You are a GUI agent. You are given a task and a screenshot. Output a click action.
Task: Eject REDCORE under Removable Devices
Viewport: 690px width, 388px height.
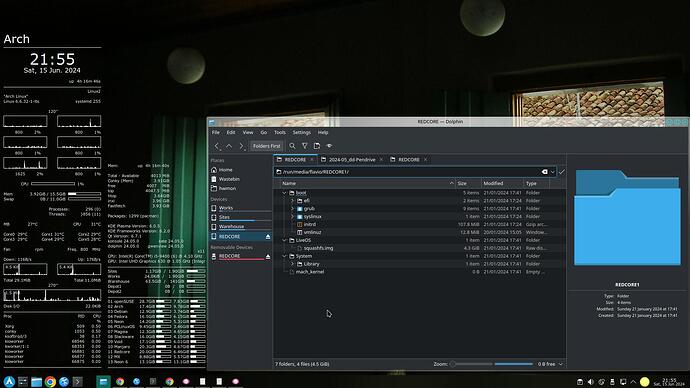coord(268,256)
